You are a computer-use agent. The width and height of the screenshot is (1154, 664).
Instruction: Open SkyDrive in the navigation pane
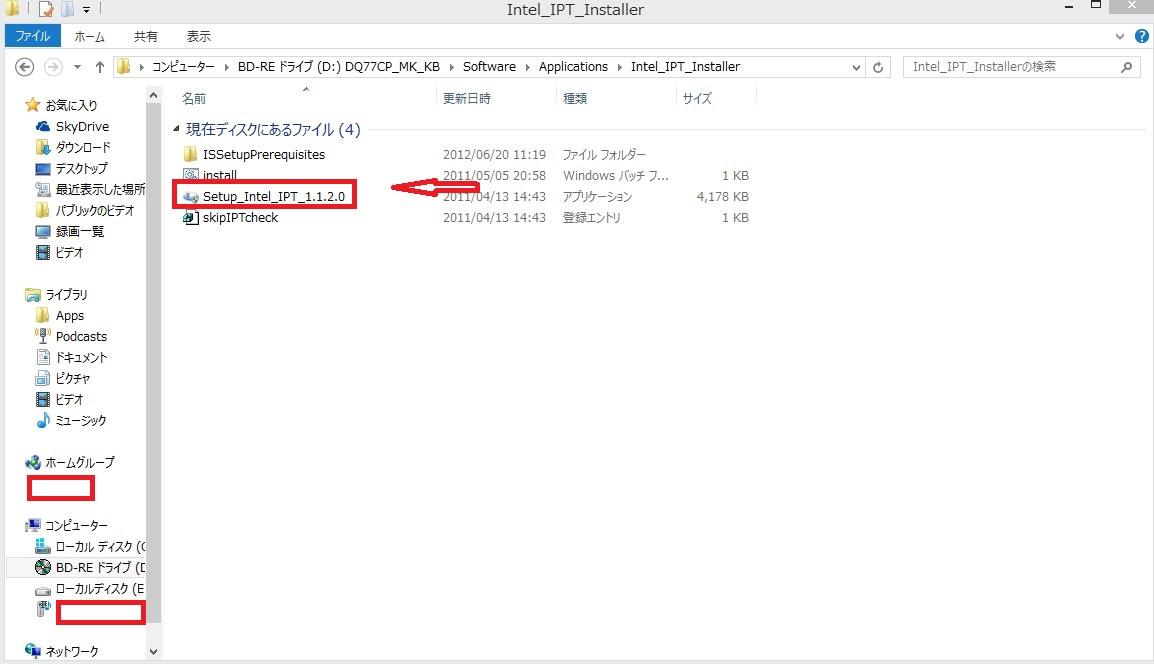[82, 127]
